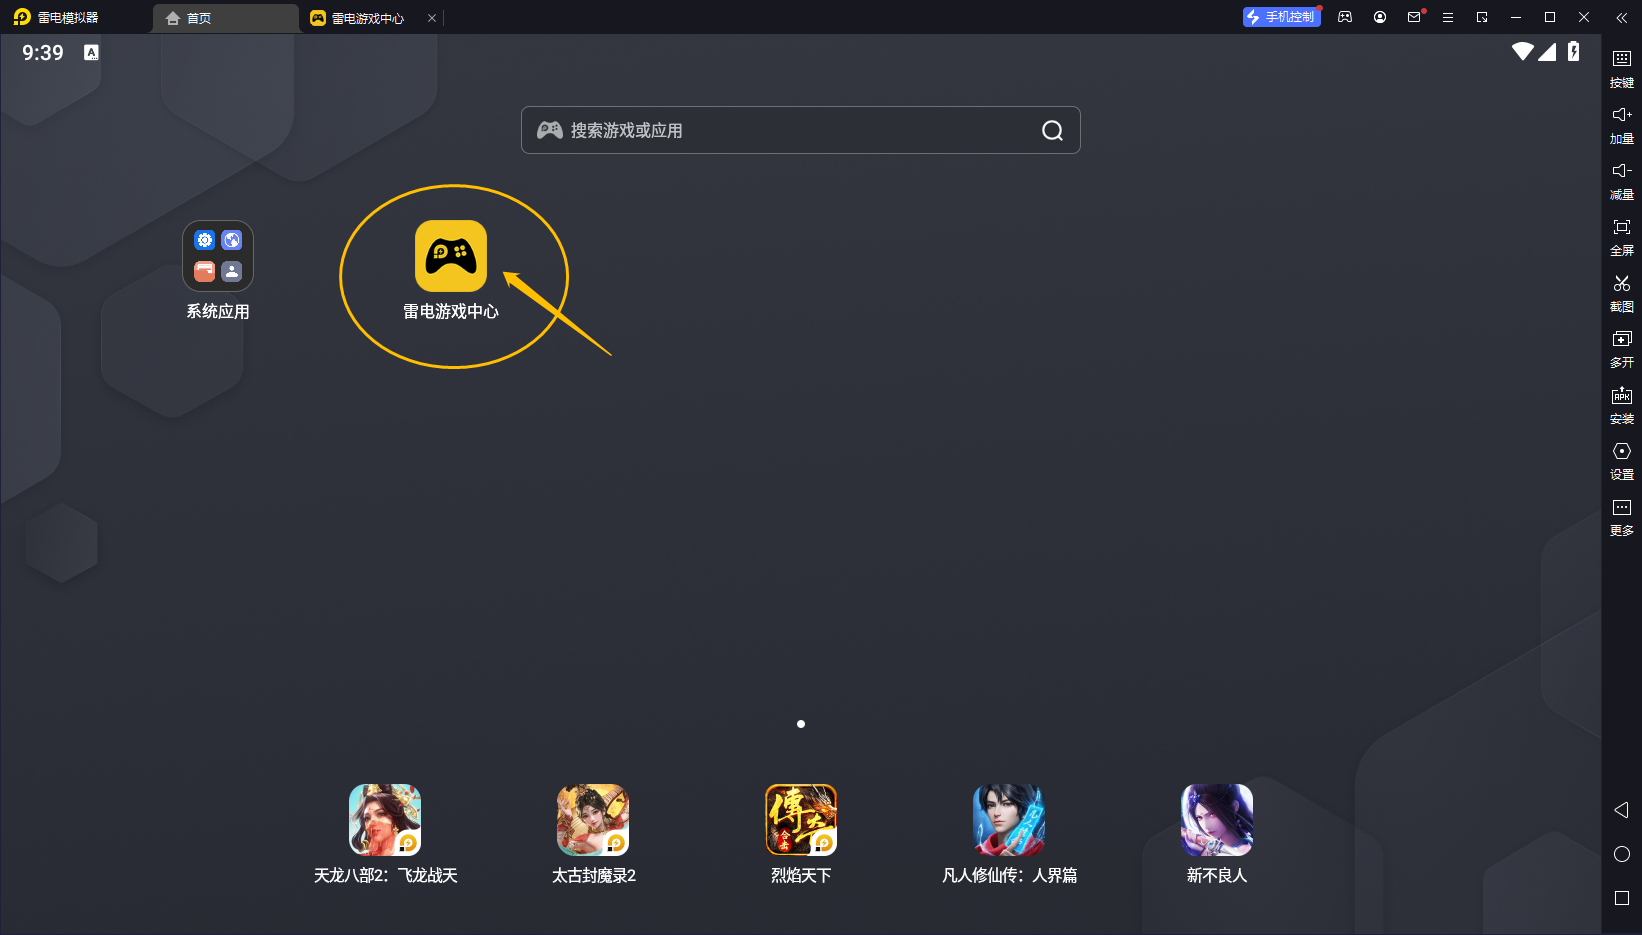Close the 雷电游戏中心 tab
This screenshot has width=1642, height=935.
click(432, 18)
